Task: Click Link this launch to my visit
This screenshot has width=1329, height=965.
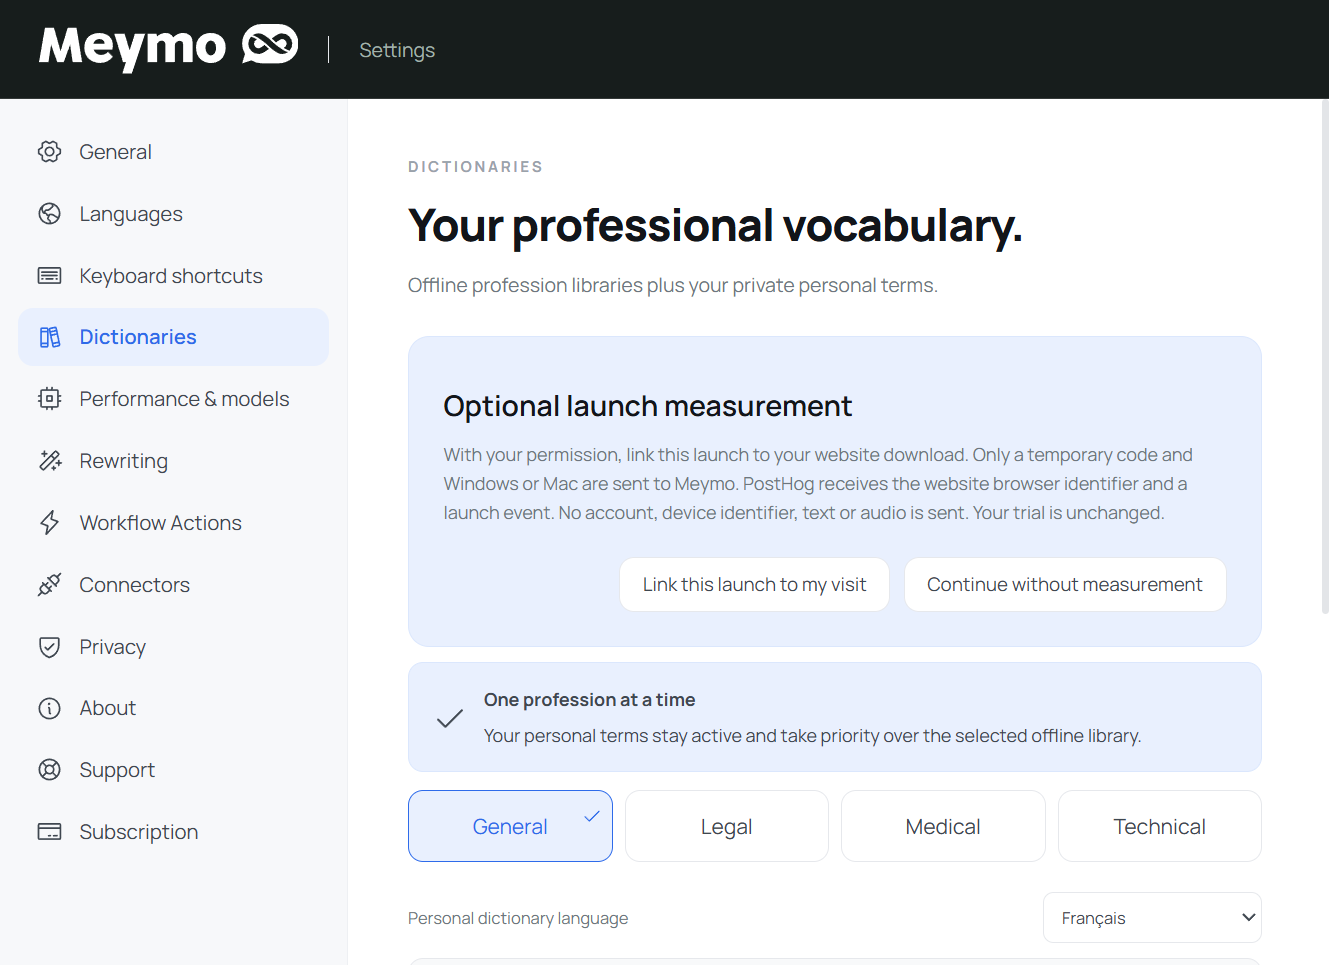Action: coord(755,584)
